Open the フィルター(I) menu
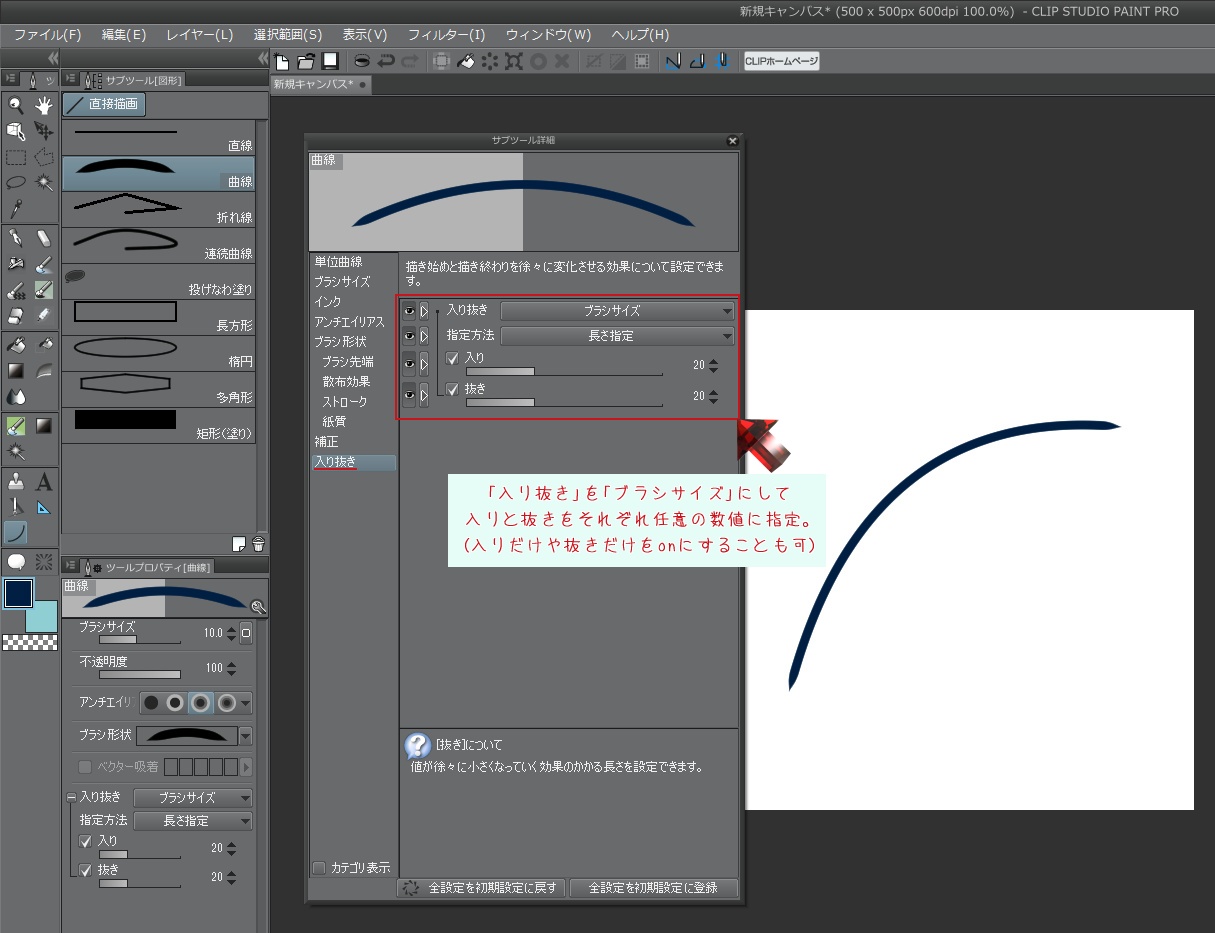 click(446, 35)
